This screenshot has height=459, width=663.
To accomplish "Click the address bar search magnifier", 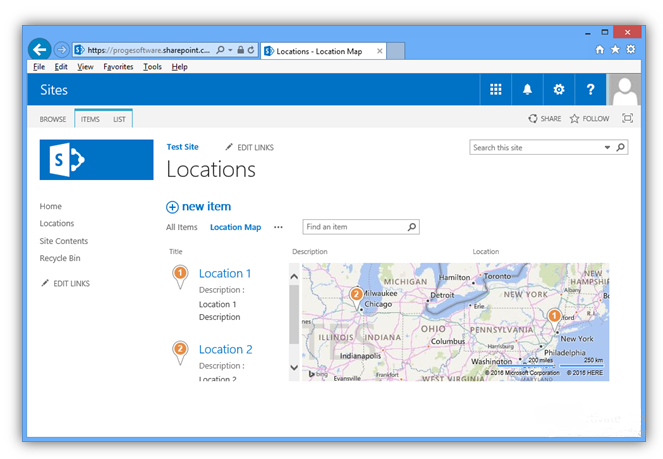I will [220, 50].
